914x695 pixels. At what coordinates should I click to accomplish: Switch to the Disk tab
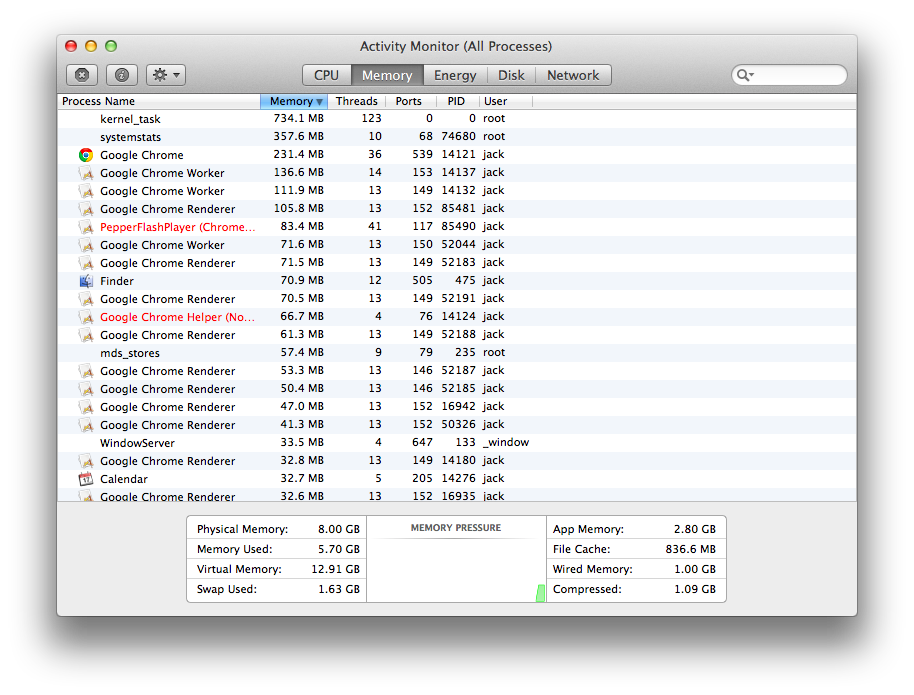coord(511,75)
